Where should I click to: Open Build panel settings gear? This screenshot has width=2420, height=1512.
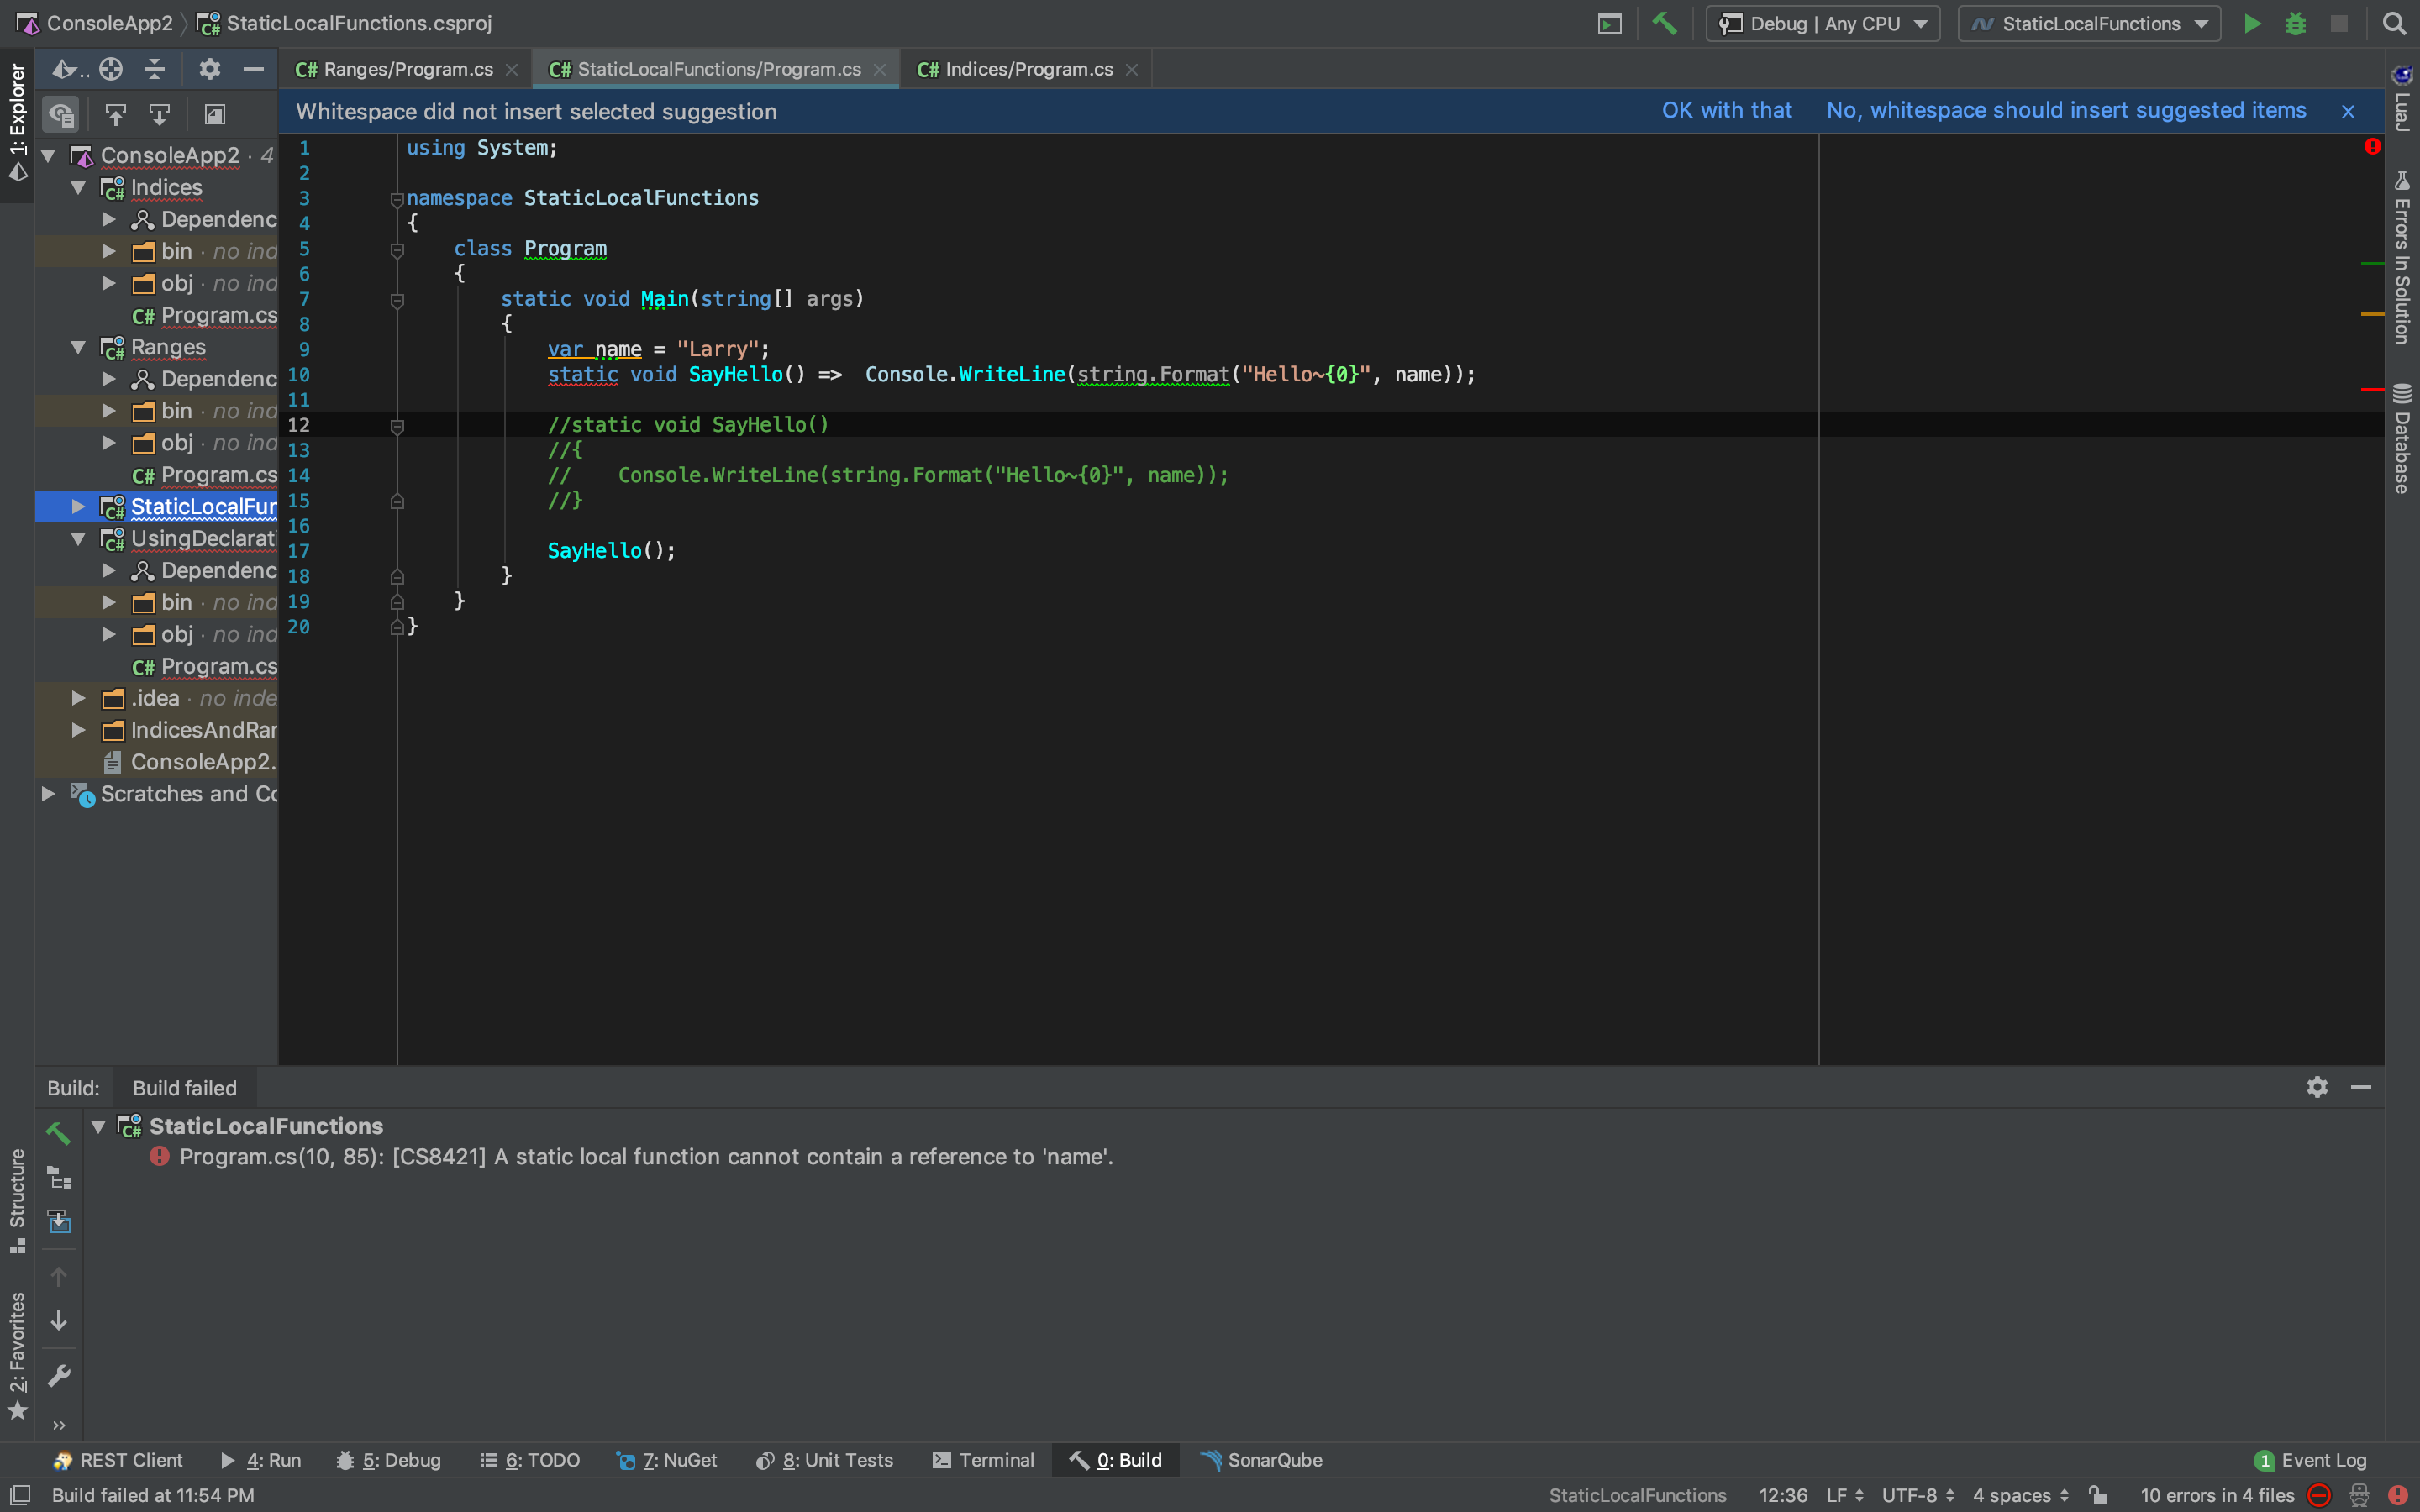pos(2317,1087)
